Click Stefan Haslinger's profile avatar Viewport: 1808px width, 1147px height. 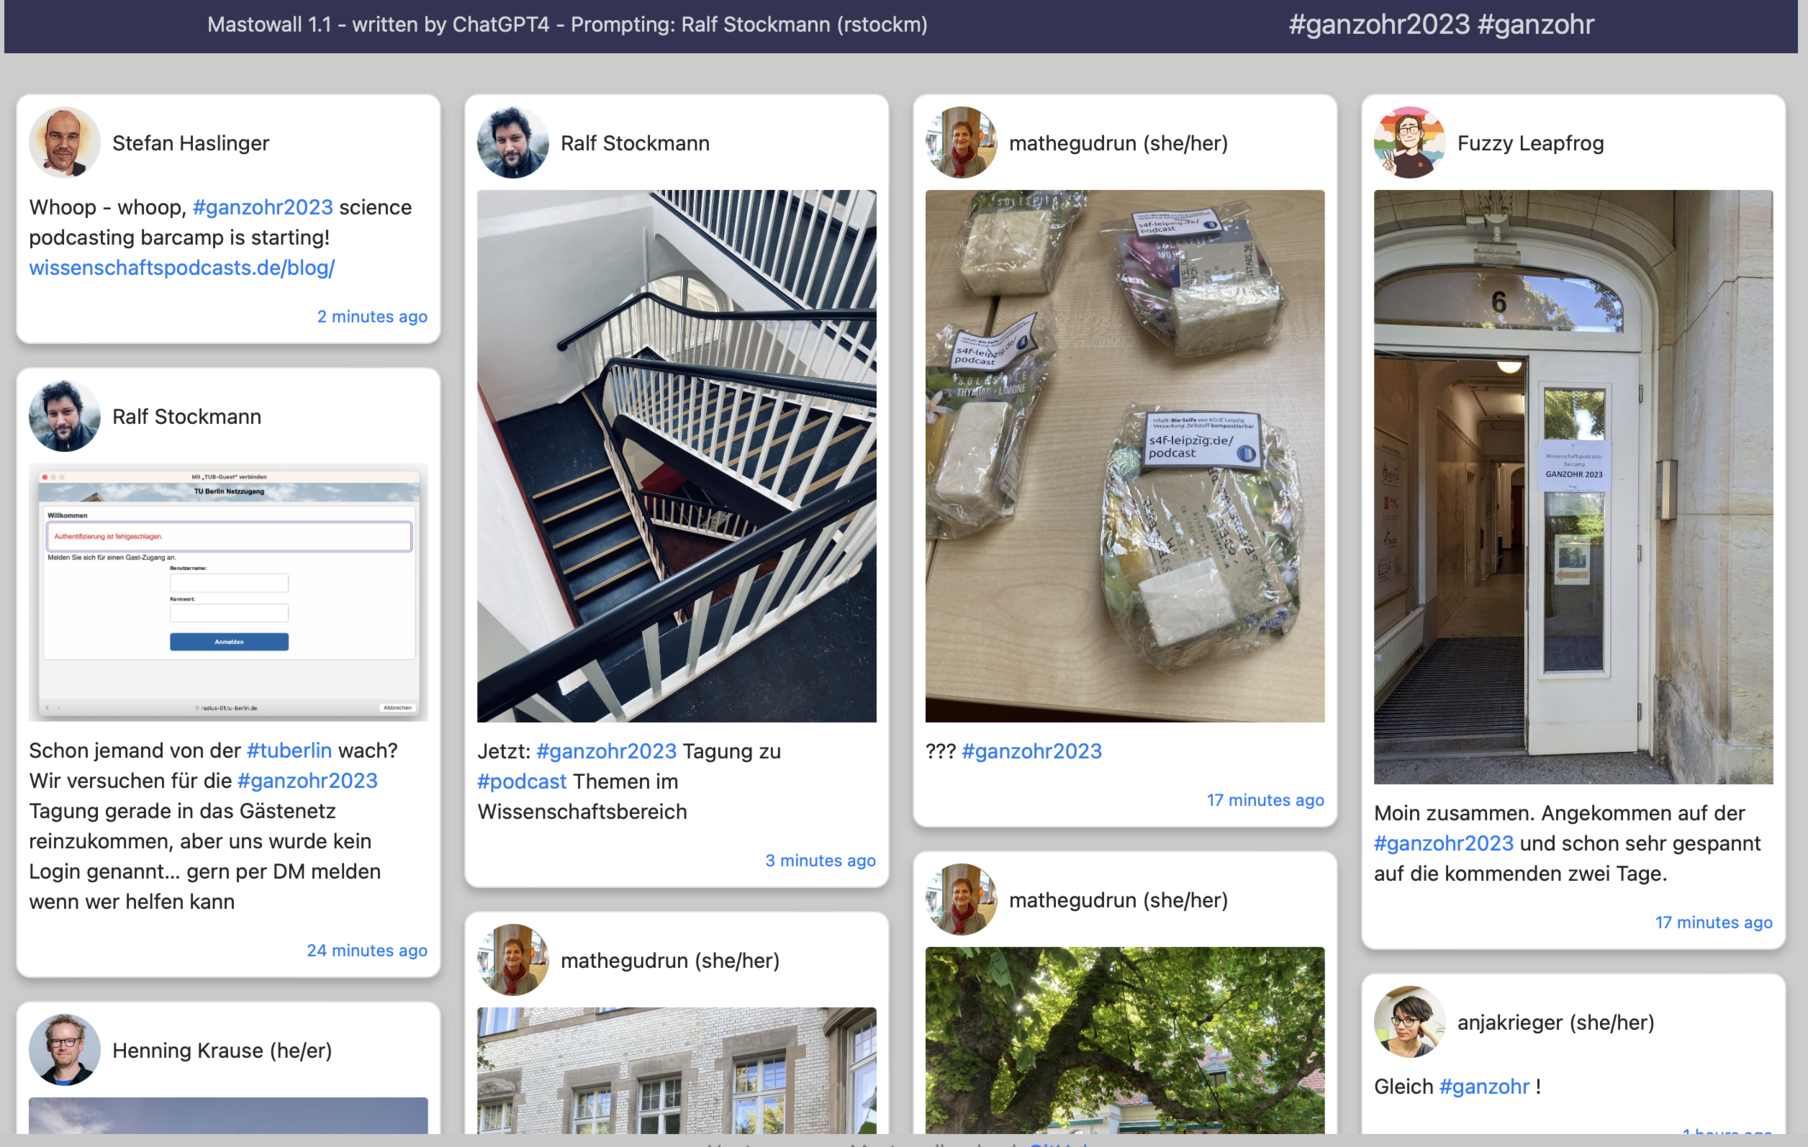pyautogui.click(x=64, y=143)
